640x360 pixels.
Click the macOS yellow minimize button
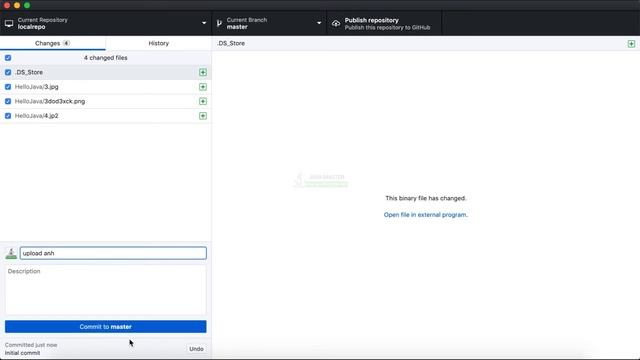click(x=17, y=5)
